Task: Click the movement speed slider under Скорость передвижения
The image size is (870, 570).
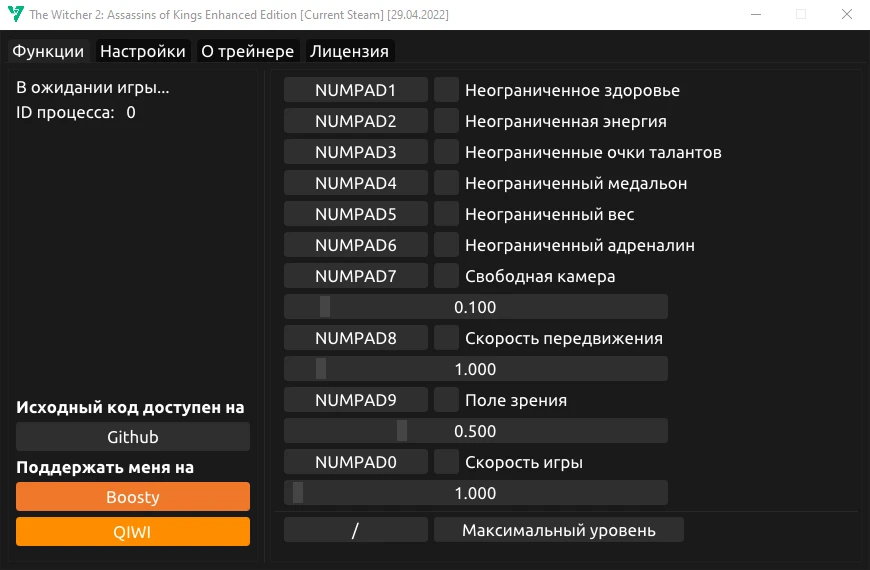Action: click(476, 369)
